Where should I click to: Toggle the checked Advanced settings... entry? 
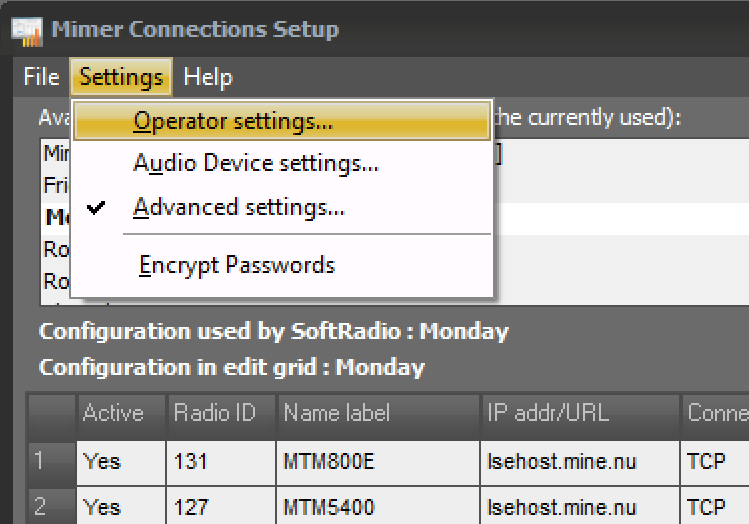click(282, 208)
